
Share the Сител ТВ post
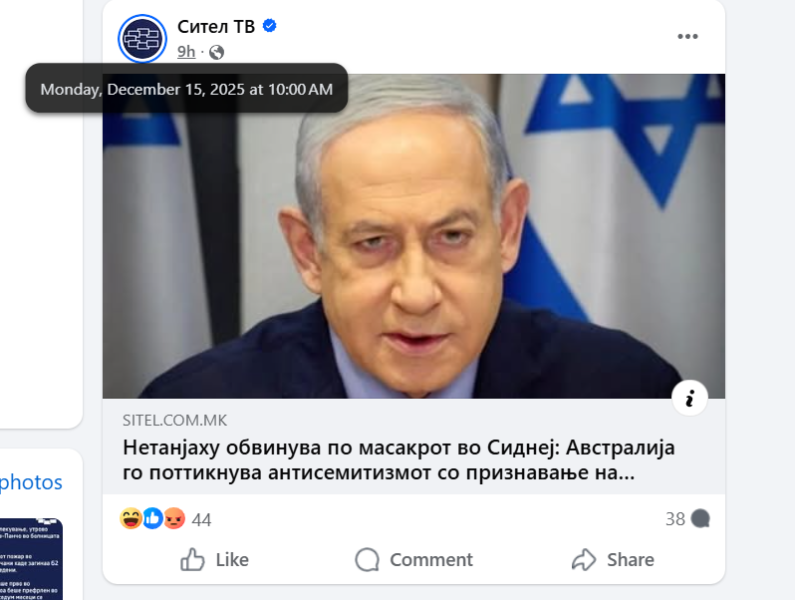click(613, 559)
